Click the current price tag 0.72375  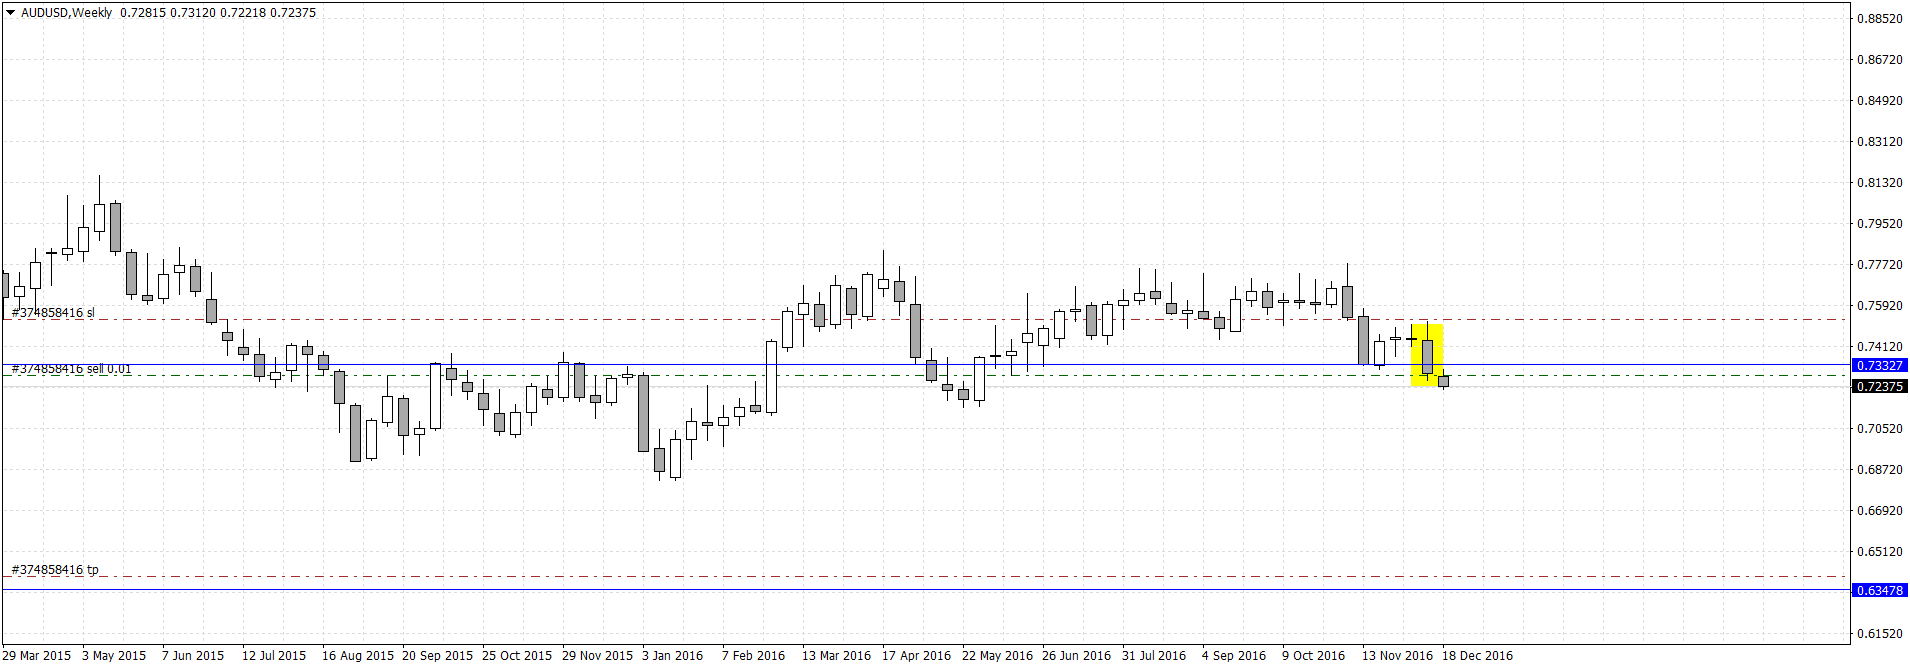(x=1880, y=386)
